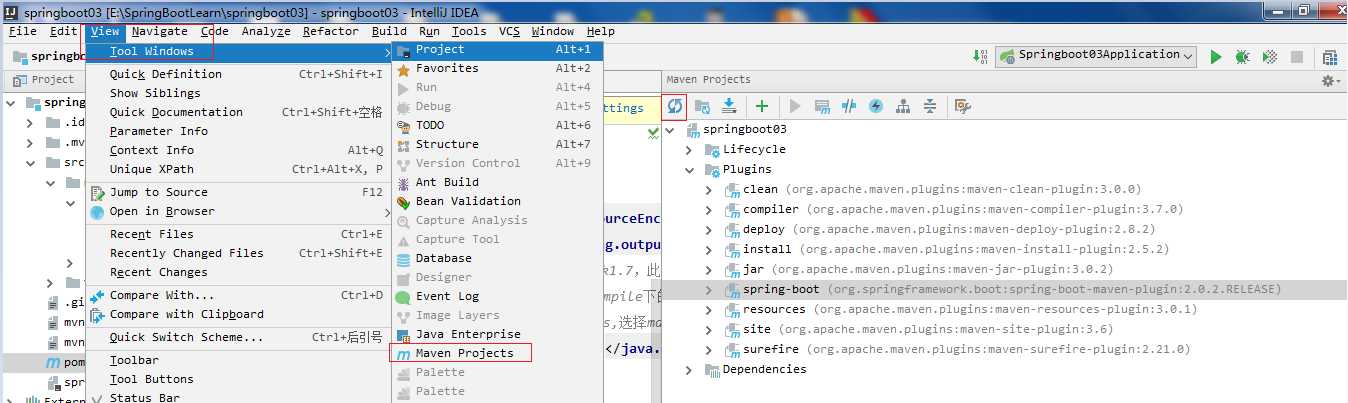Viewport: 1348px width, 403px height.
Task: Open Maven Settings wrench icon
Action: [962, 106]
